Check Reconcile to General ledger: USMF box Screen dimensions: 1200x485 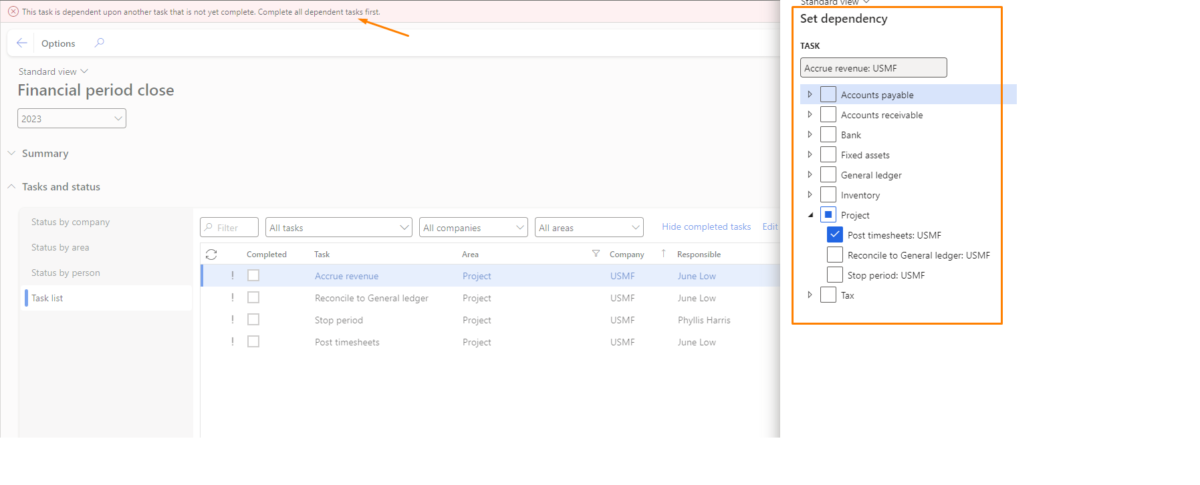(x=835, y=255)
